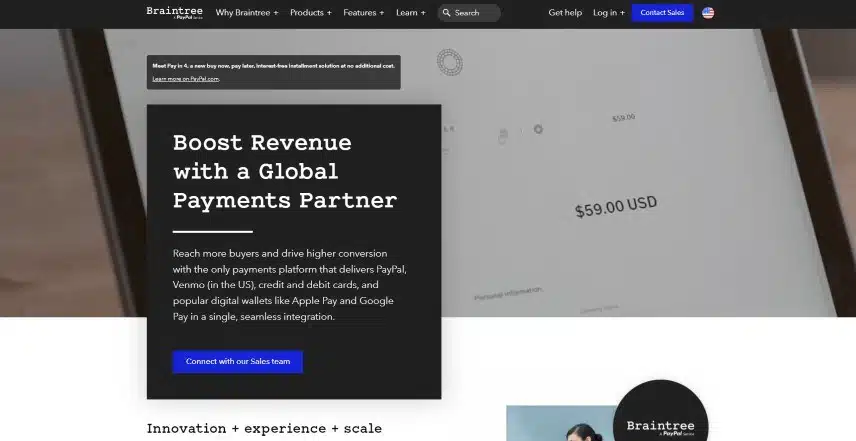
Task: Expand the Log in options
Action: pyautogui.click(x=608, y=13)
